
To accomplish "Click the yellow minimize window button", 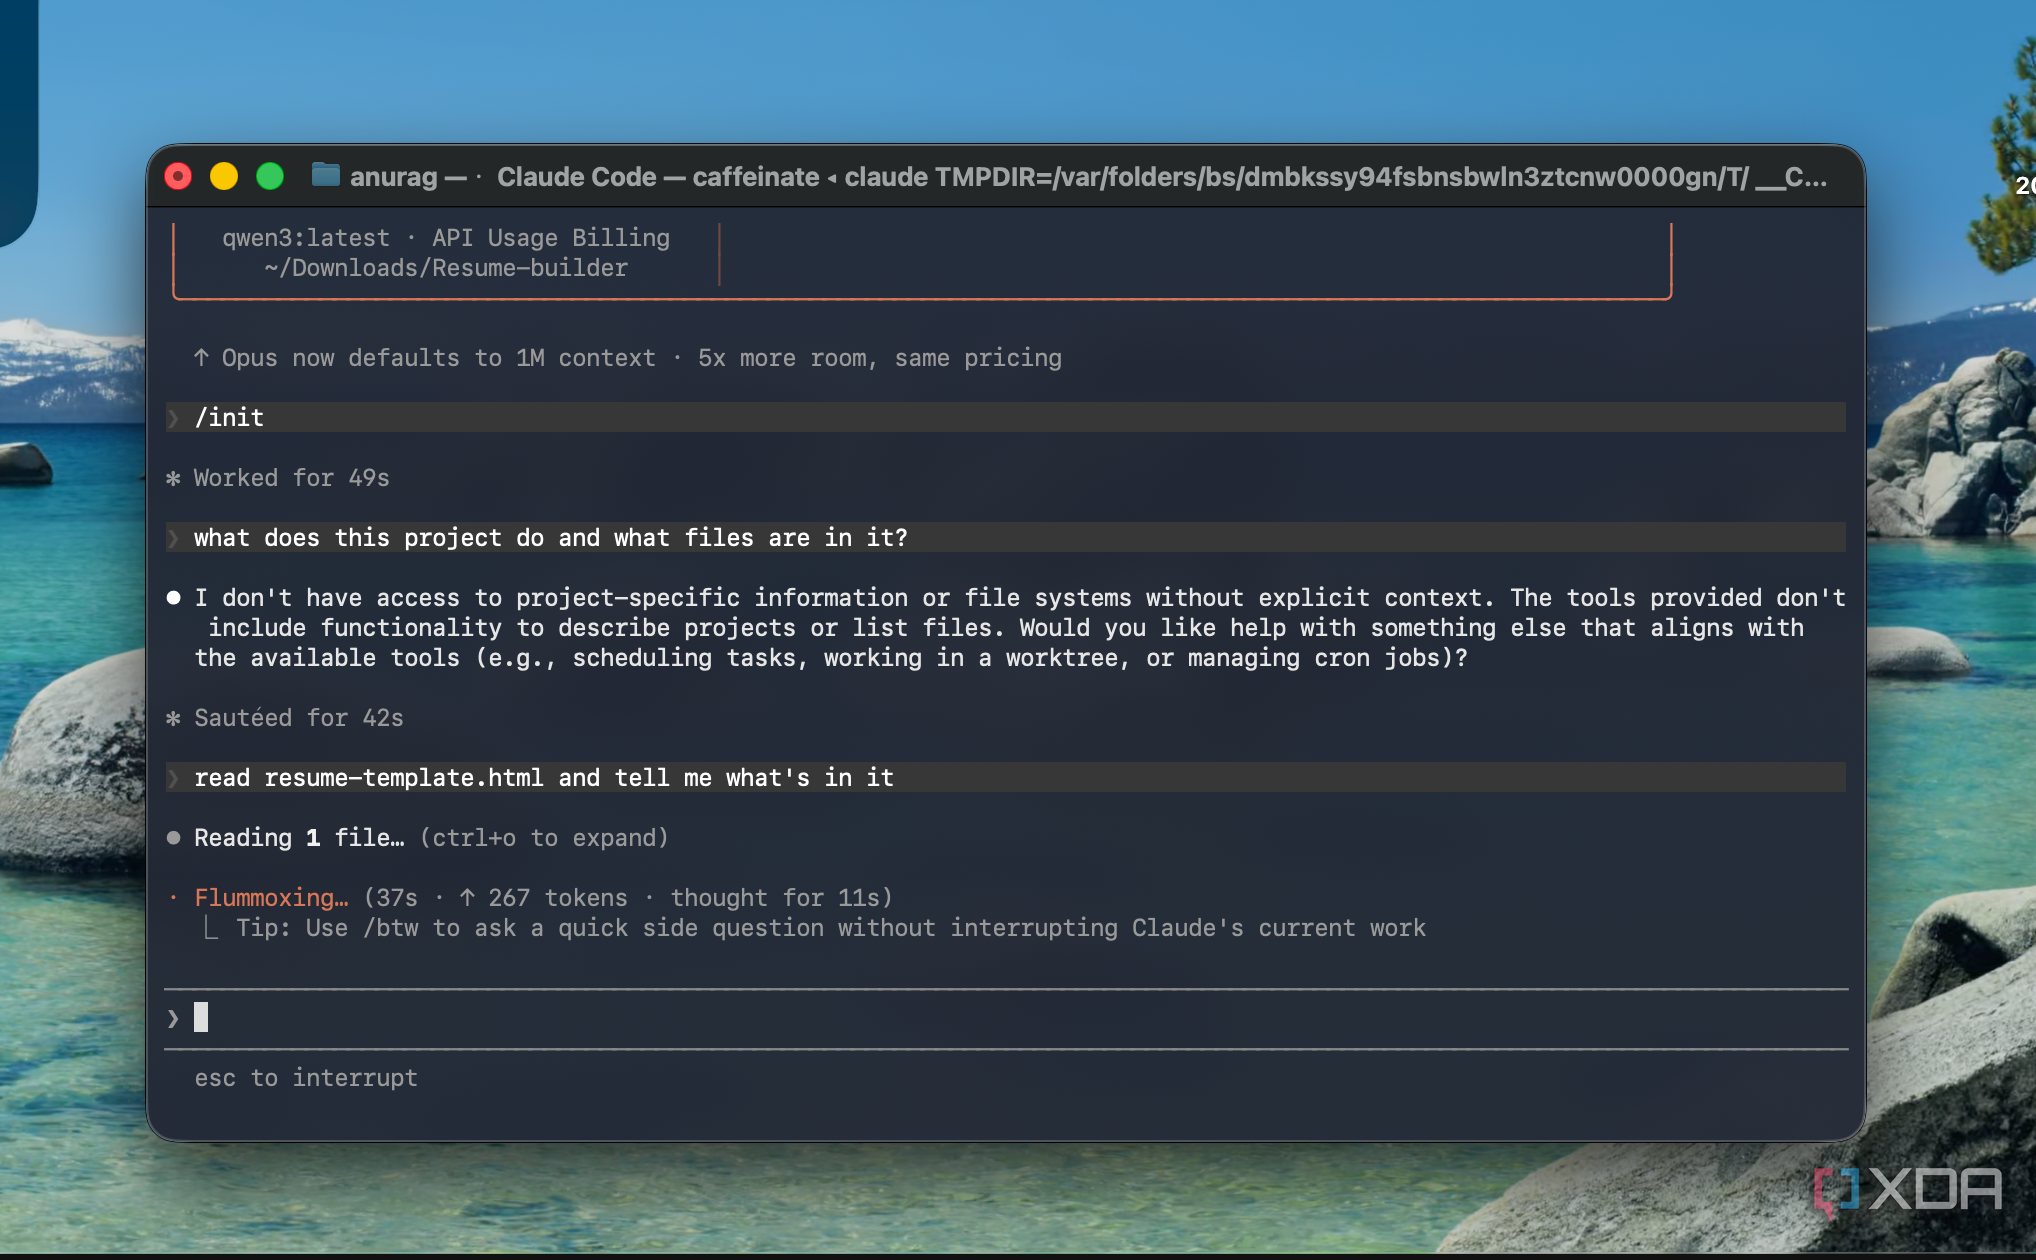I will [224, 177].
